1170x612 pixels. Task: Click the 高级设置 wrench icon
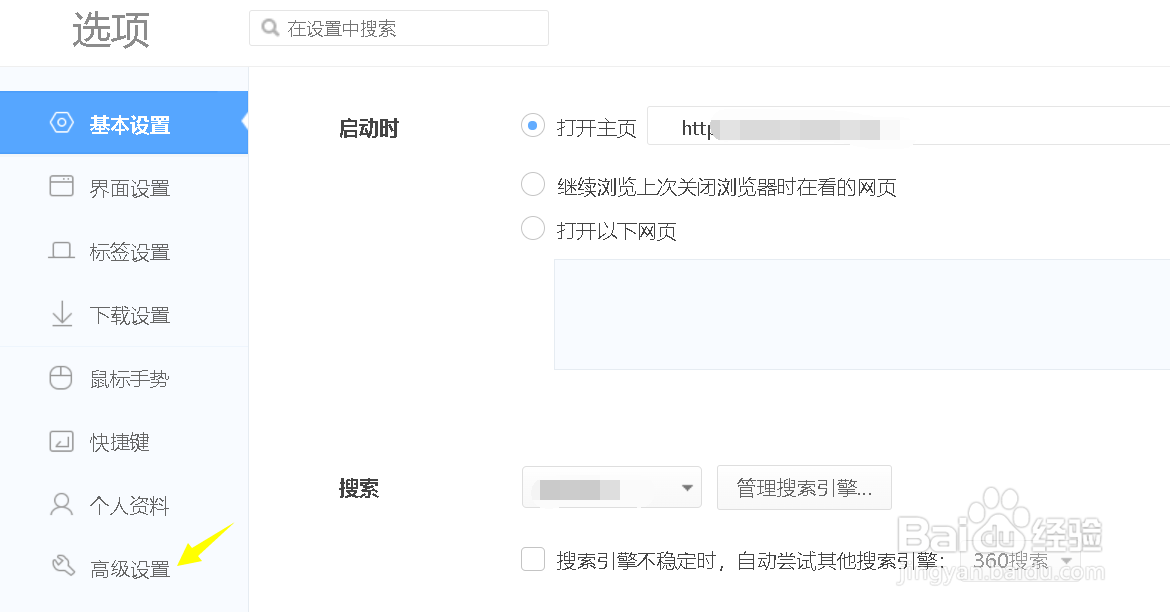click(x=63, y=566)
